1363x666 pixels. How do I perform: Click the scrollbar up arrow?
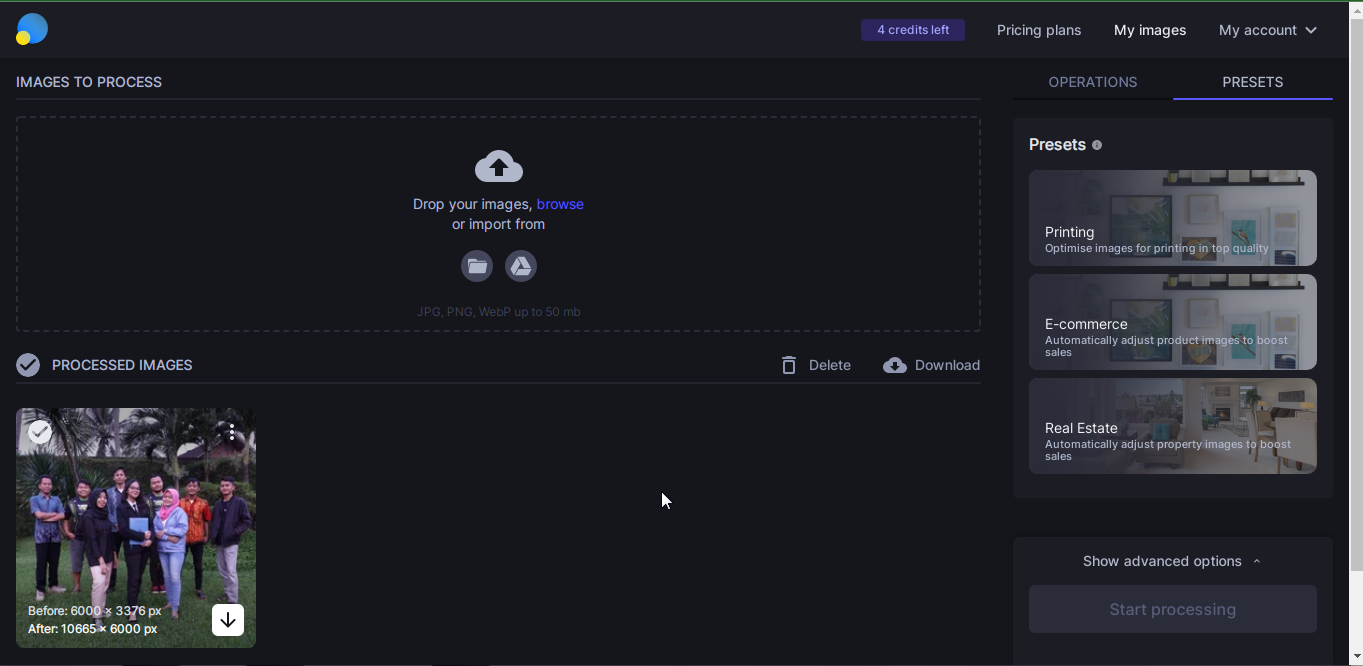(1356, 9)
